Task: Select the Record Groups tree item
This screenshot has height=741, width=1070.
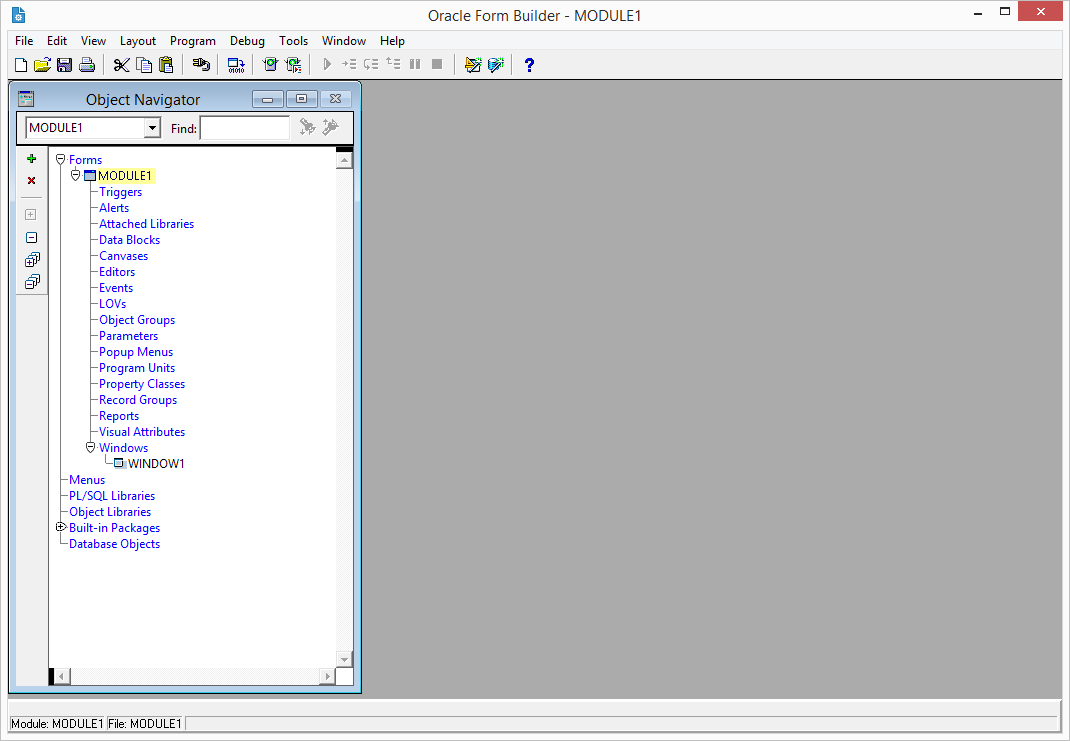Action: (138, 400)
